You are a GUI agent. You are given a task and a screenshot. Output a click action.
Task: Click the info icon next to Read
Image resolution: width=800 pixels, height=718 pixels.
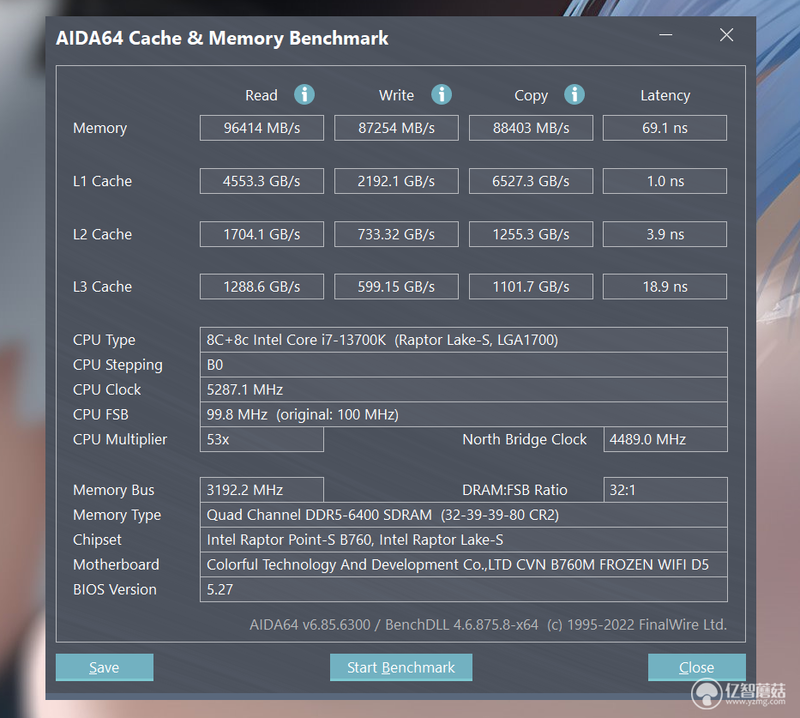pyautogui.click(x=304, y=94)
